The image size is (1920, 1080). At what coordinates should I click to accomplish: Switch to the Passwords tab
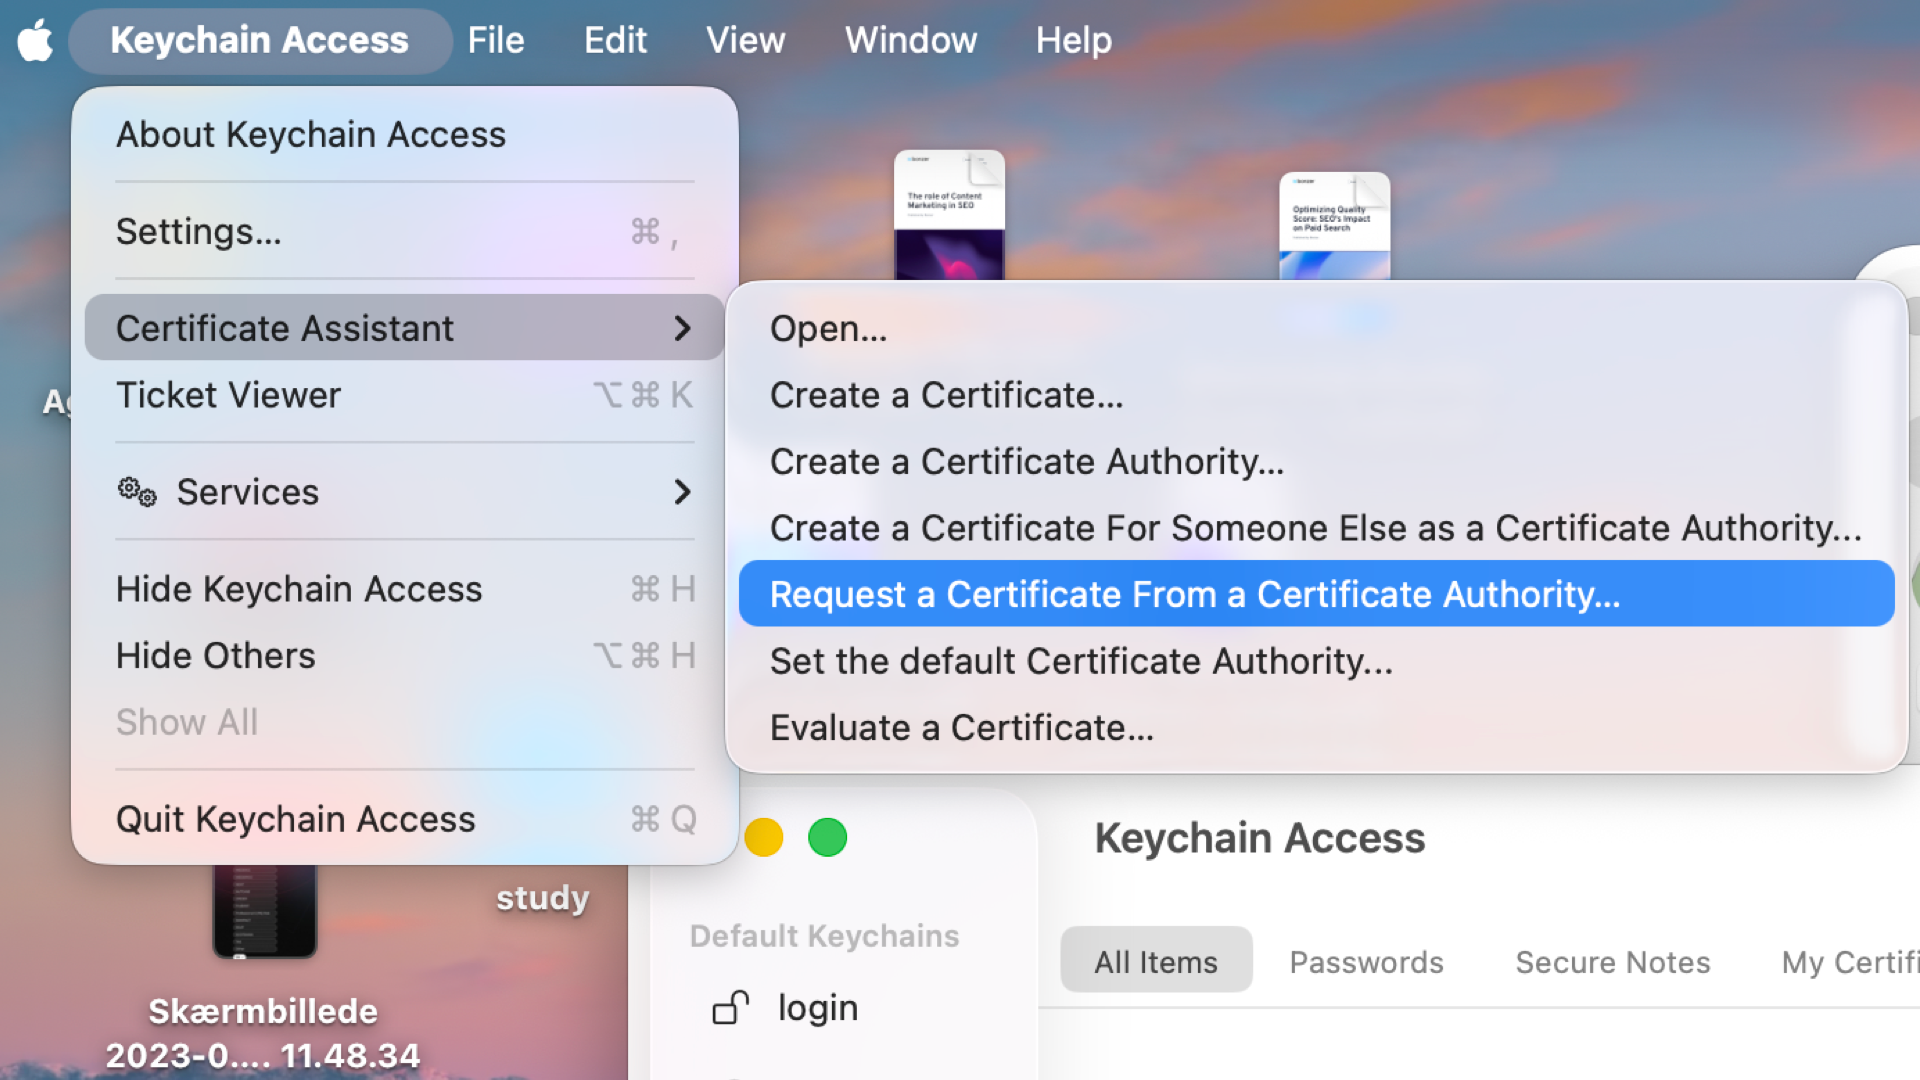click(1366, 962)
